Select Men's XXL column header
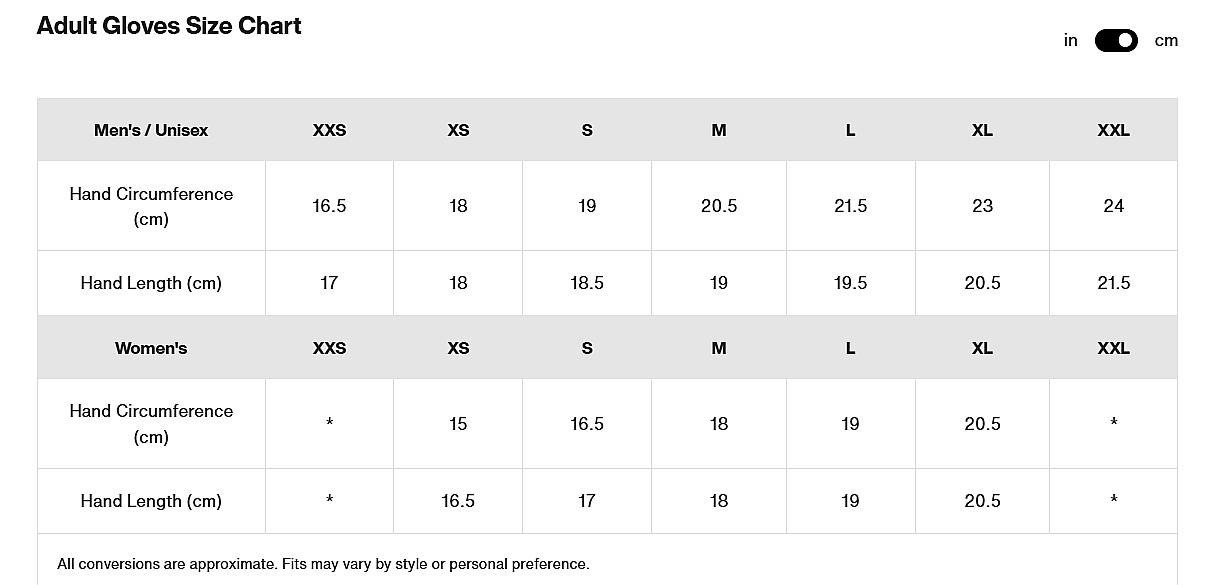 tap(1113, 130)
